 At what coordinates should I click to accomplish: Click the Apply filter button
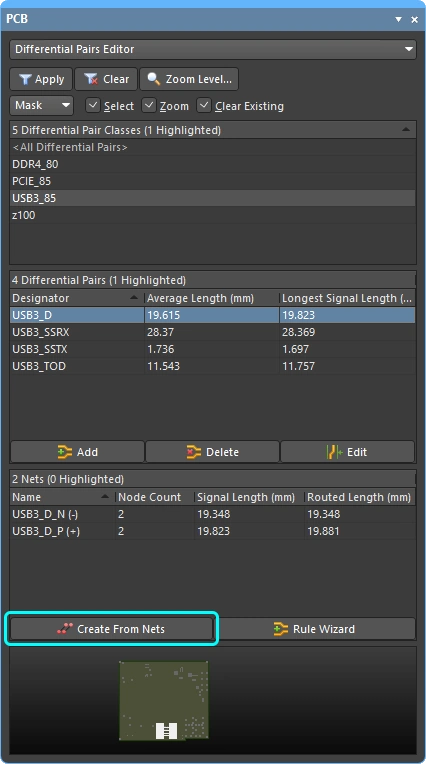41,79
